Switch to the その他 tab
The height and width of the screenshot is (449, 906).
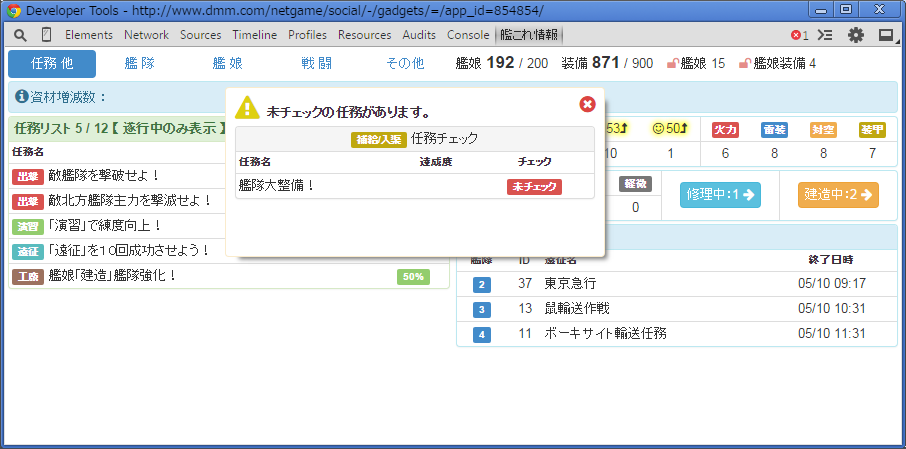[x=405, y=64]
